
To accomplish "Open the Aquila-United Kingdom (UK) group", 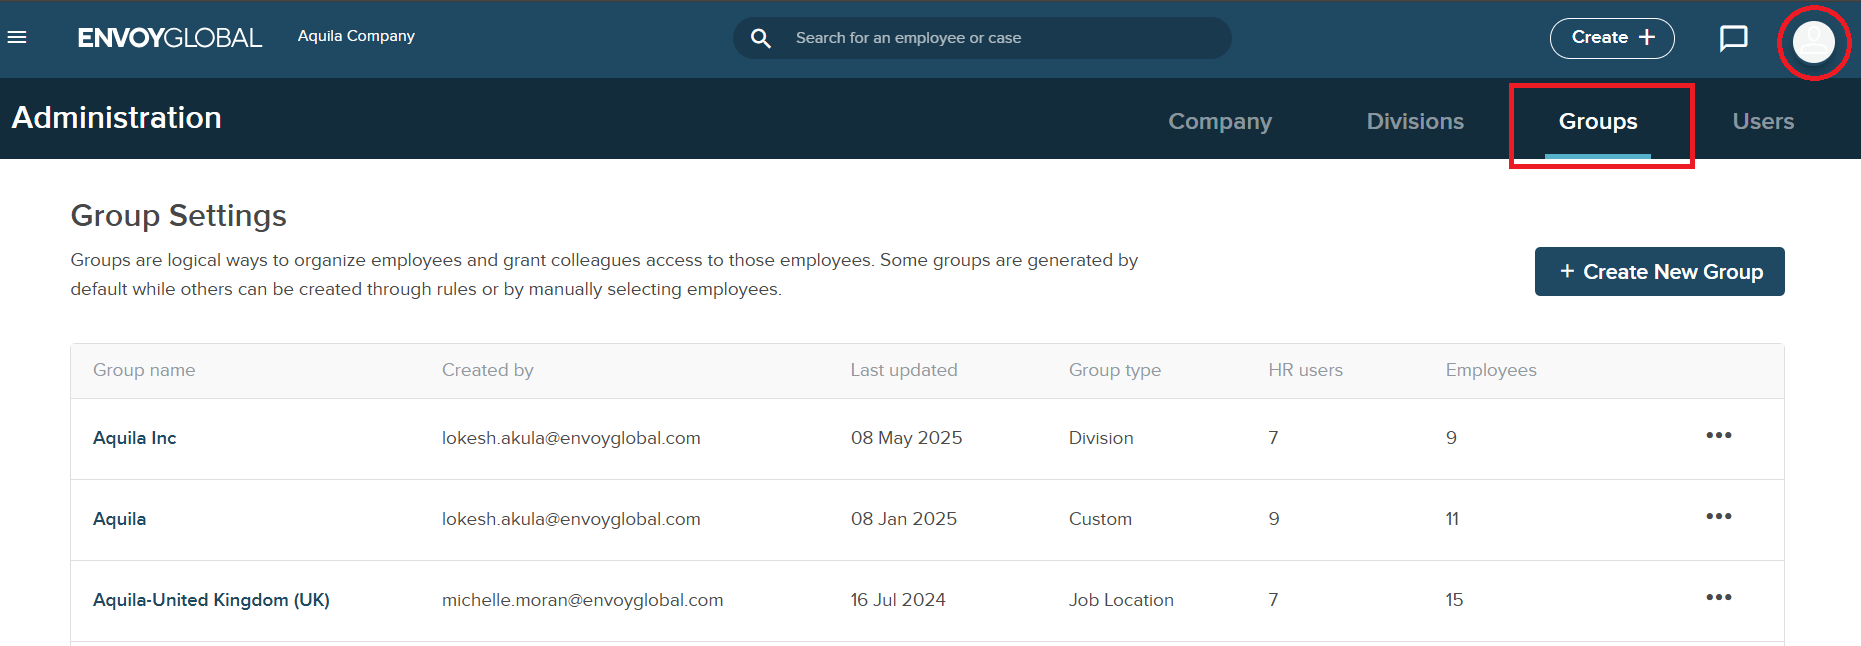I will (x=211, y=600).
